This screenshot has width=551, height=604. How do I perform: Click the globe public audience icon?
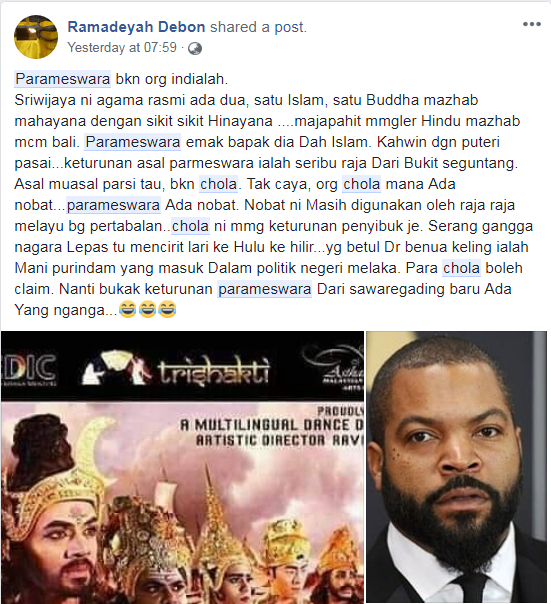[195, 49]
